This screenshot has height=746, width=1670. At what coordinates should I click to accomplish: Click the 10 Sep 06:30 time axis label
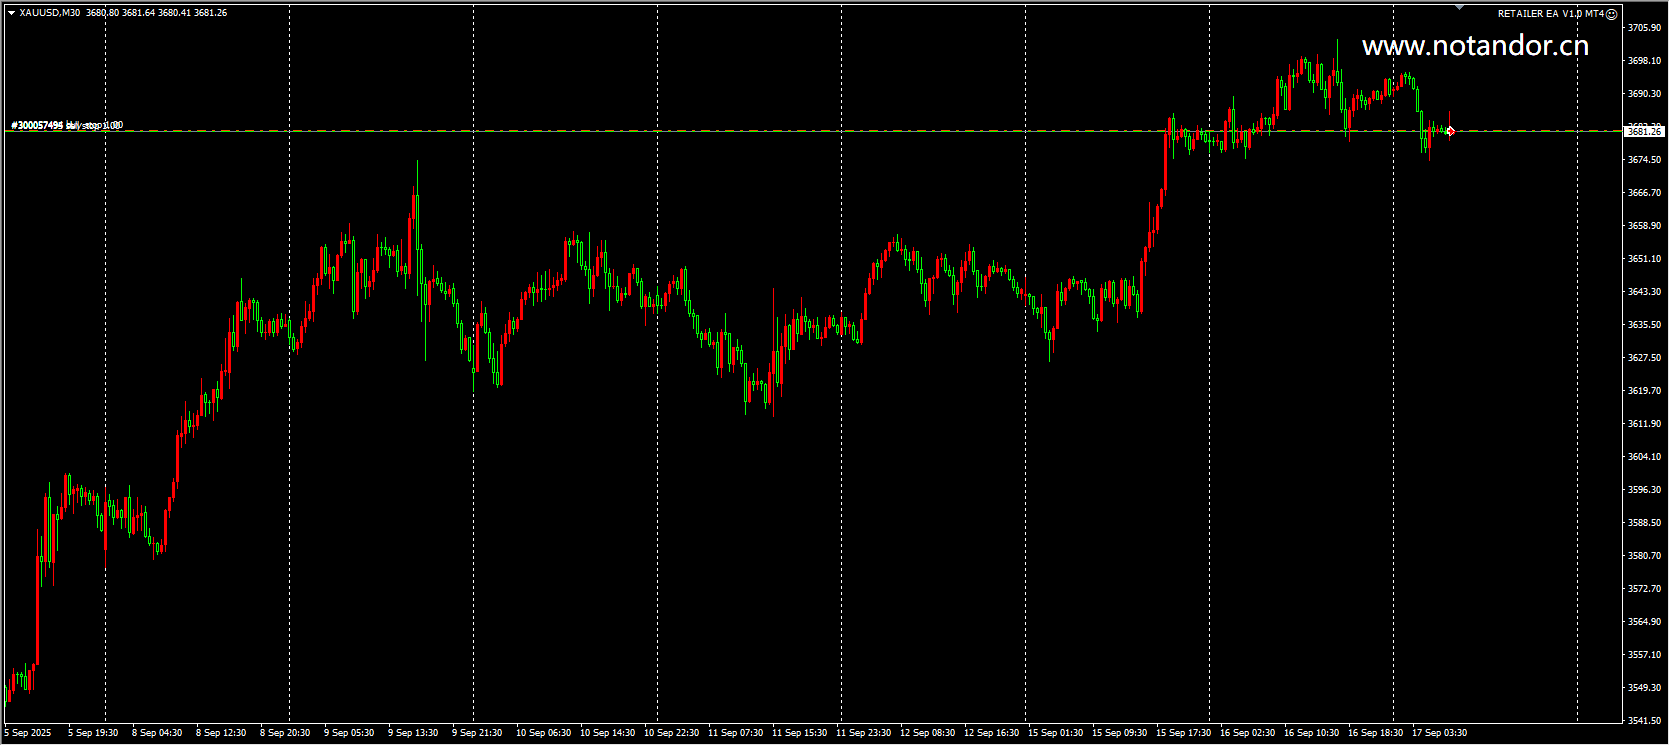(x=543, y=733)
